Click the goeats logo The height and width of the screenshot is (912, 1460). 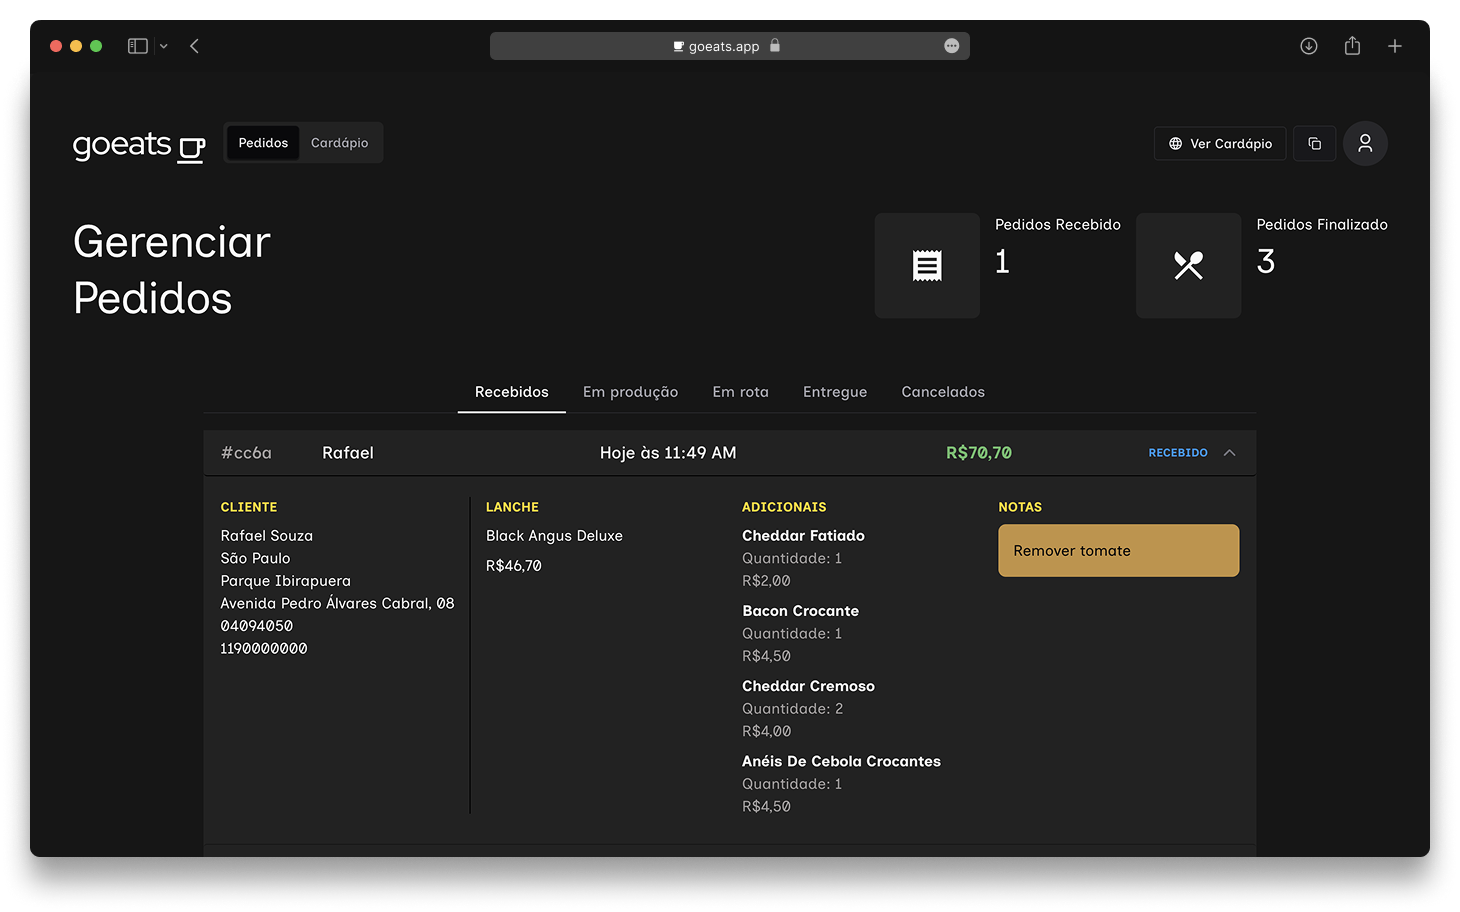tap(139, 146)
